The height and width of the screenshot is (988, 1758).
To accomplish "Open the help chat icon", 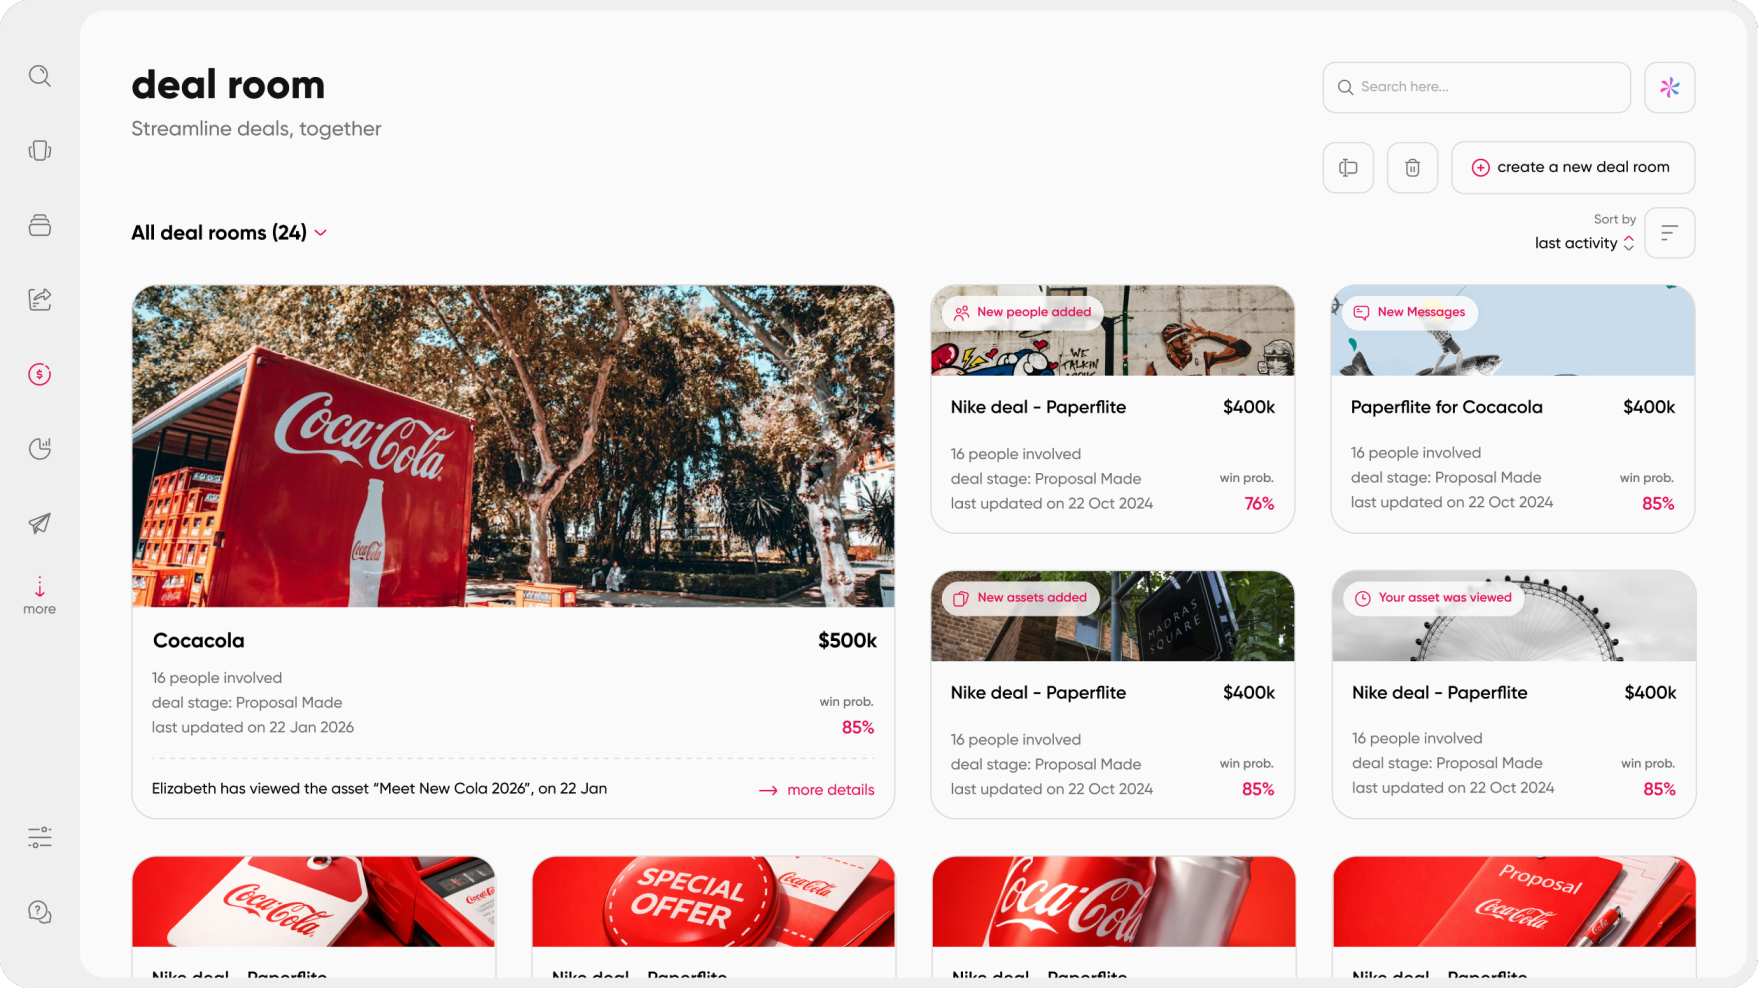I will [x=40, y=912].
